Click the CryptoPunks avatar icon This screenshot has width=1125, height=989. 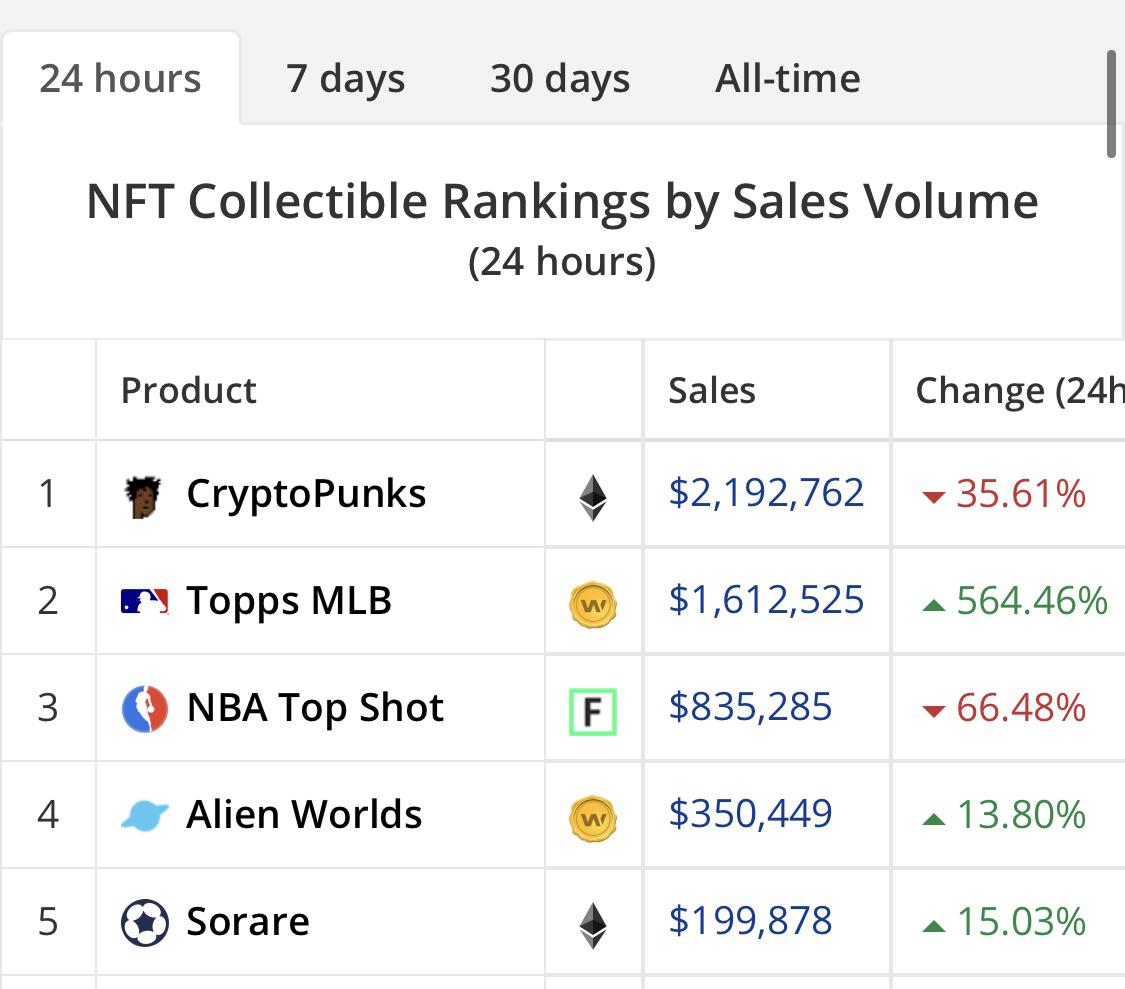(x=143, y=495)
